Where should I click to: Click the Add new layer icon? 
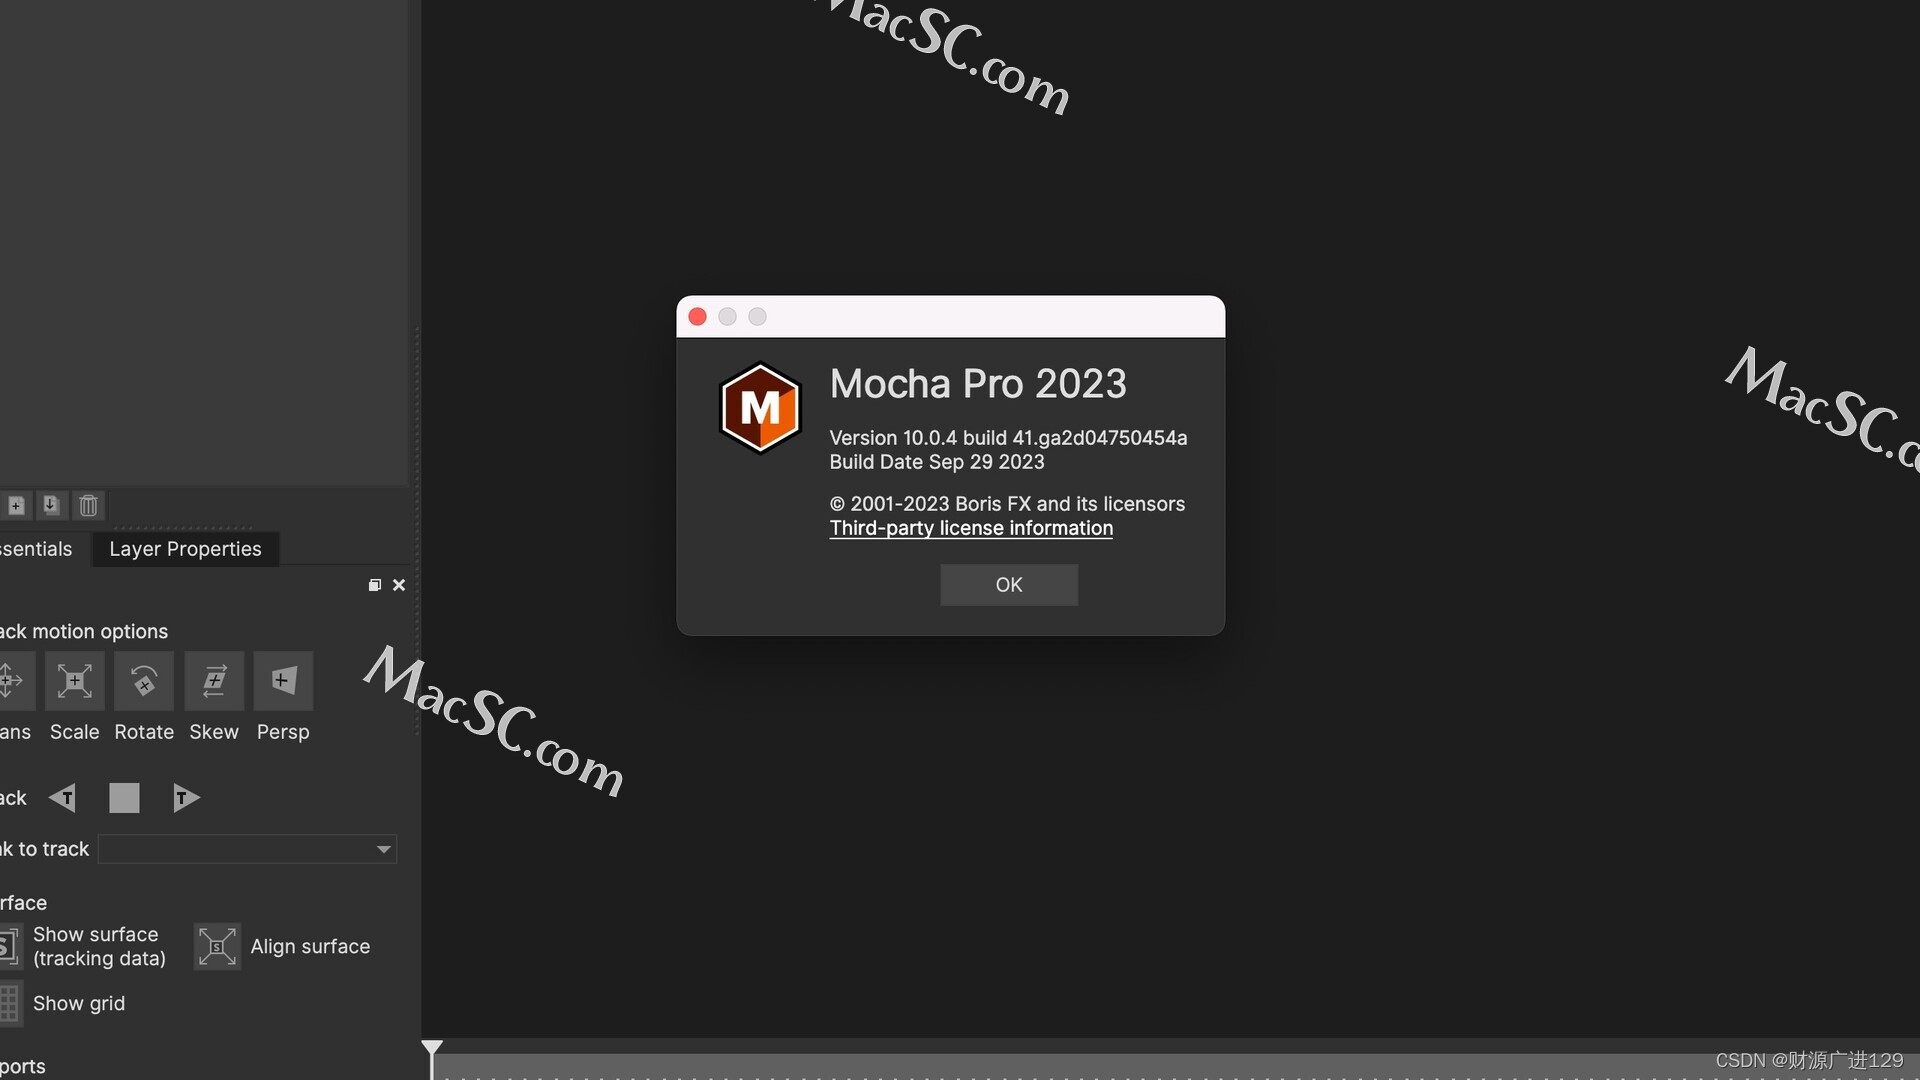13,502
